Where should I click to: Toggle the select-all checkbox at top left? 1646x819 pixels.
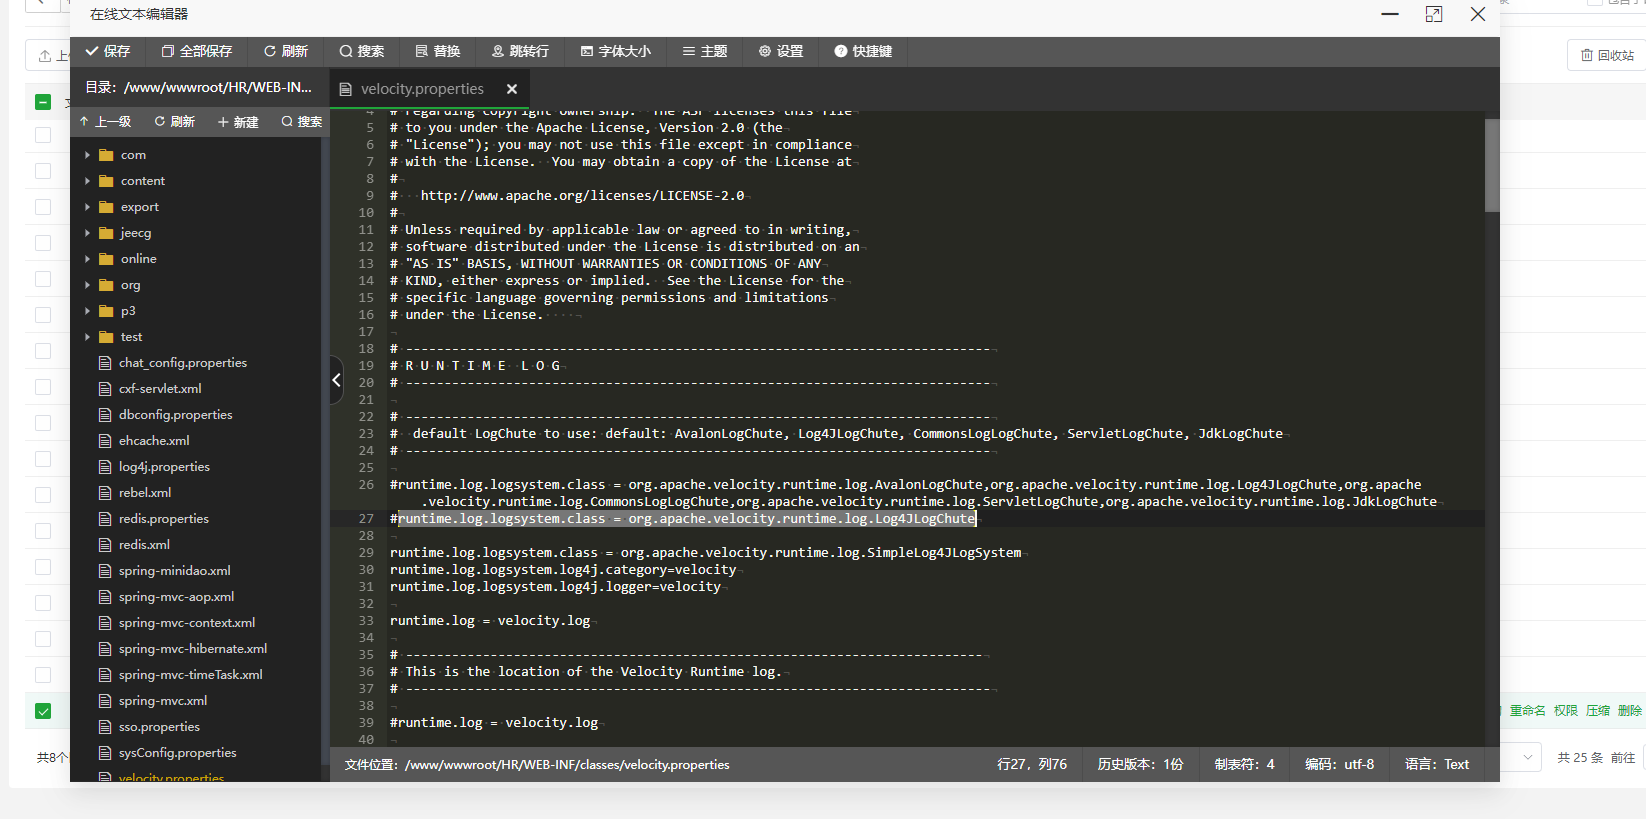[43, 102]
